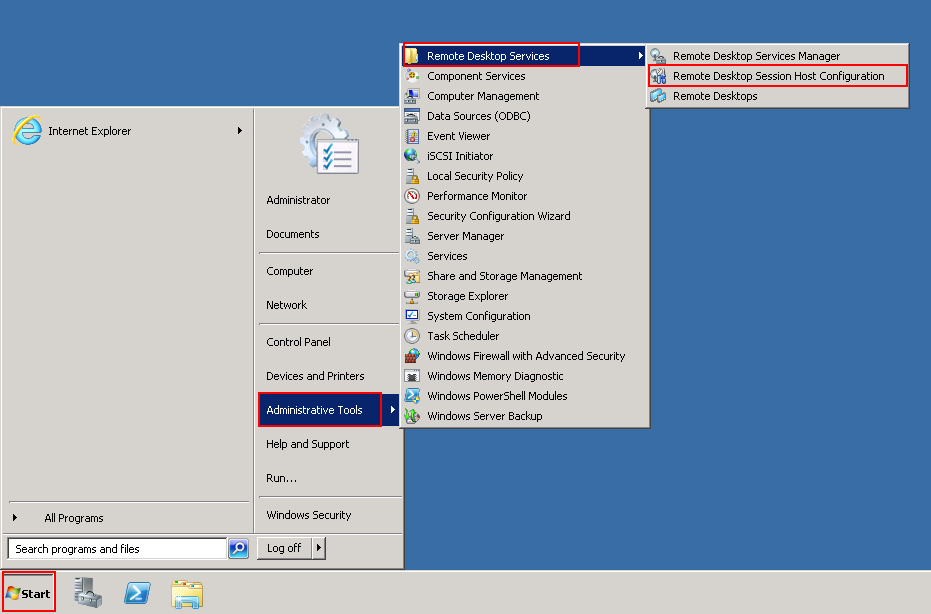Expand the Internet Explorer jump list arrow

(x=240, y=131)
